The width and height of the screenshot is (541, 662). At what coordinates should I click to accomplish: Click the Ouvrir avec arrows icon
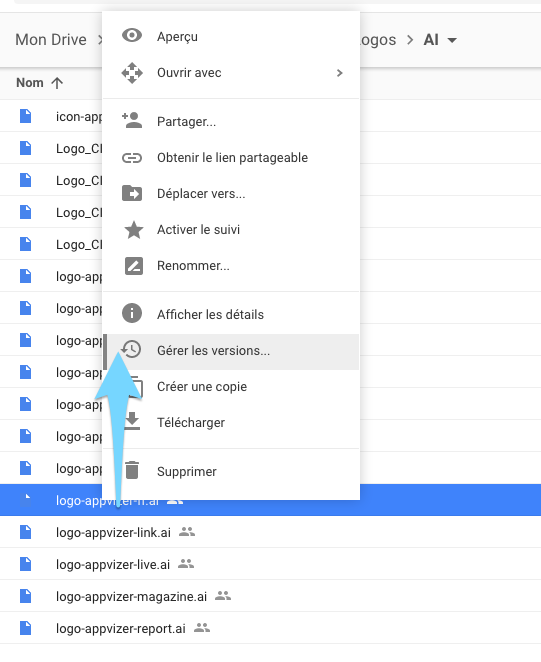[132, 73]
